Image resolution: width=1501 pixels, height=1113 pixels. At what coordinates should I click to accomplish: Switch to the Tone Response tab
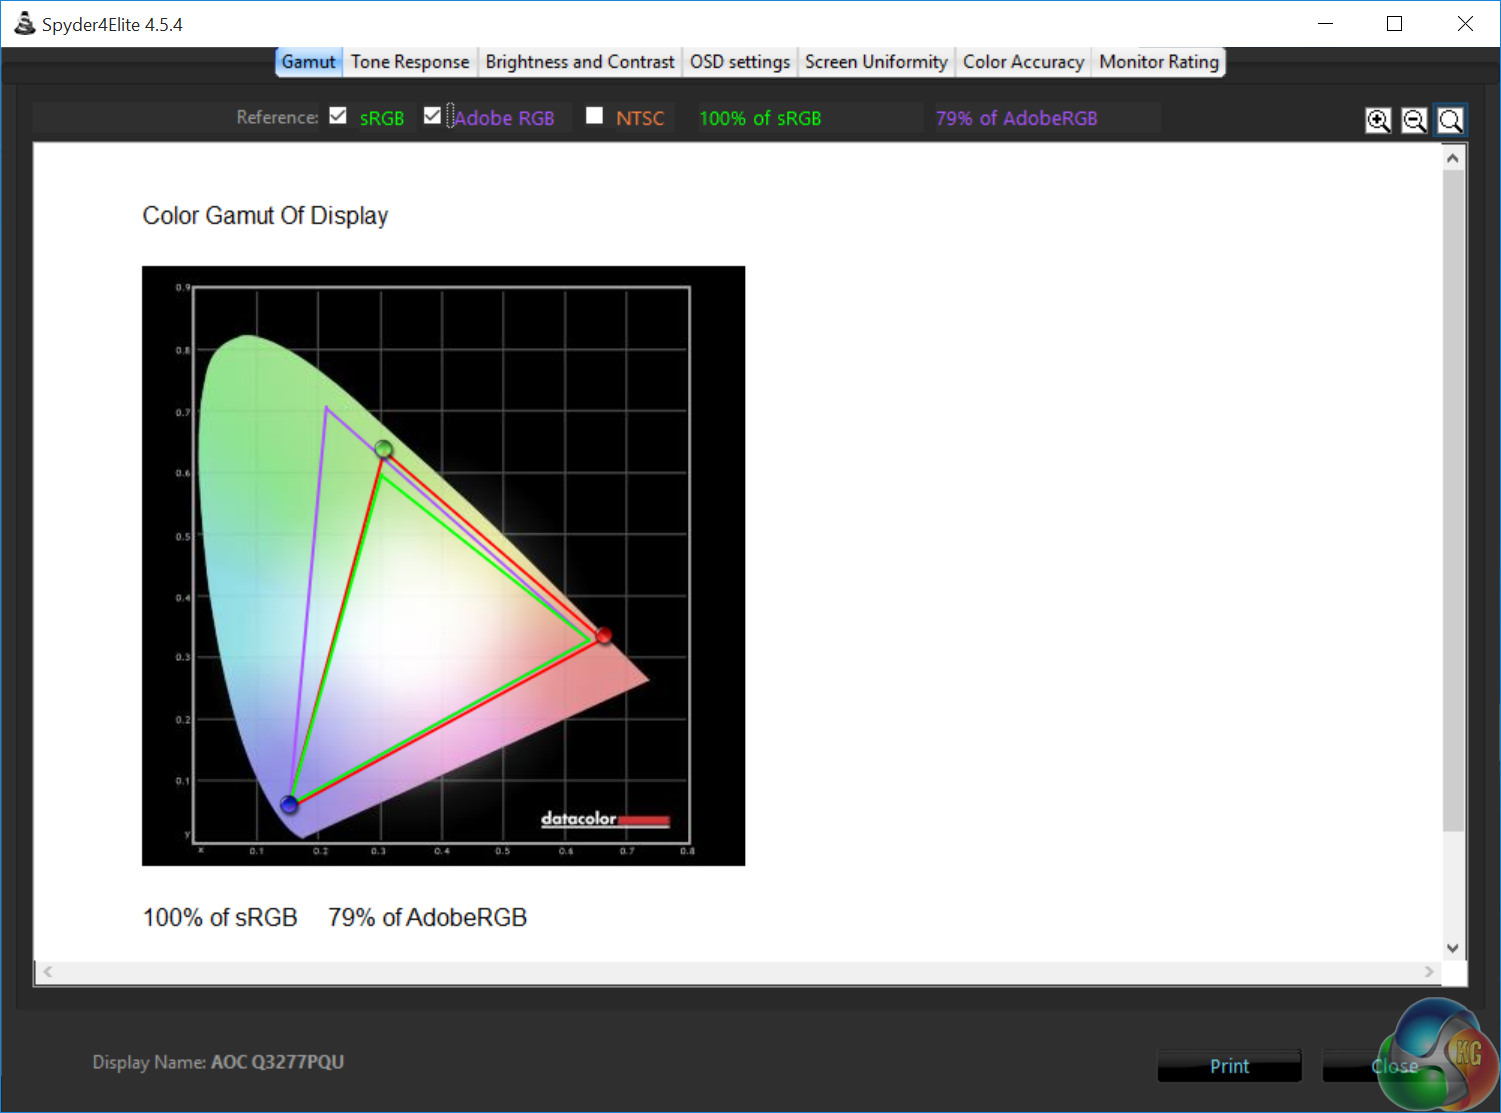[x=410, y=62]
